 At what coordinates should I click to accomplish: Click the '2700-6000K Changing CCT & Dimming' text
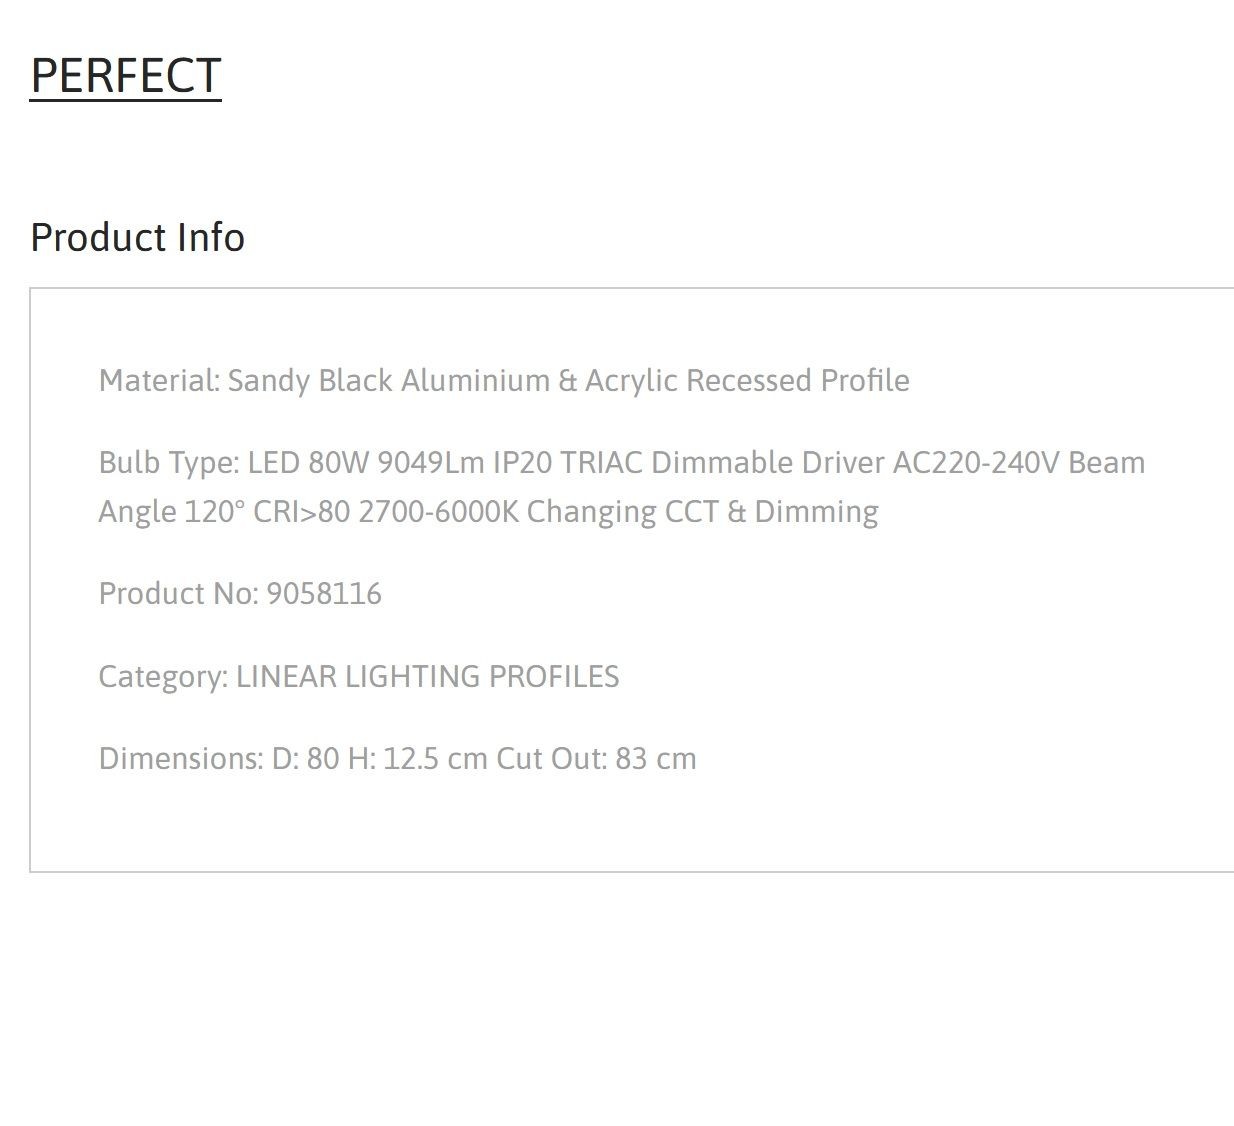(x=618, y=512)
